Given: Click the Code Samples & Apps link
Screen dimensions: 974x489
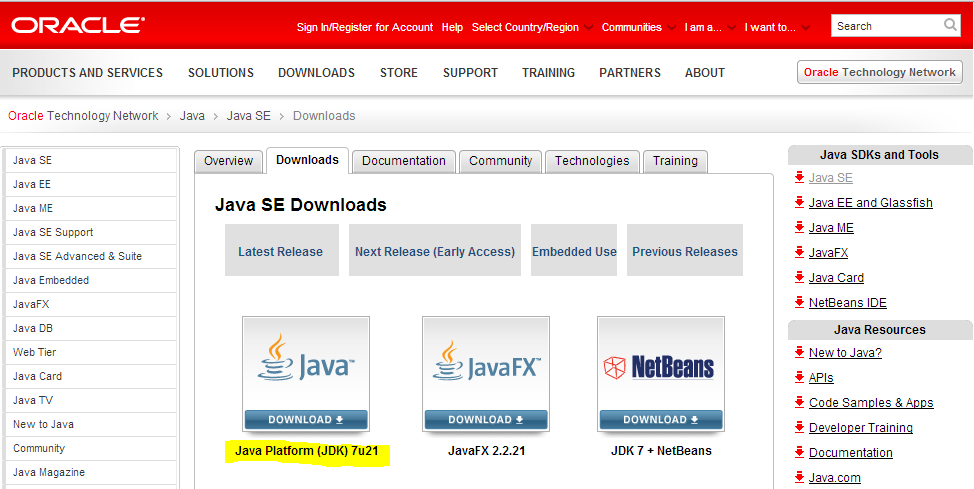Looking at the screenshot, I should [x=871, y=403].
